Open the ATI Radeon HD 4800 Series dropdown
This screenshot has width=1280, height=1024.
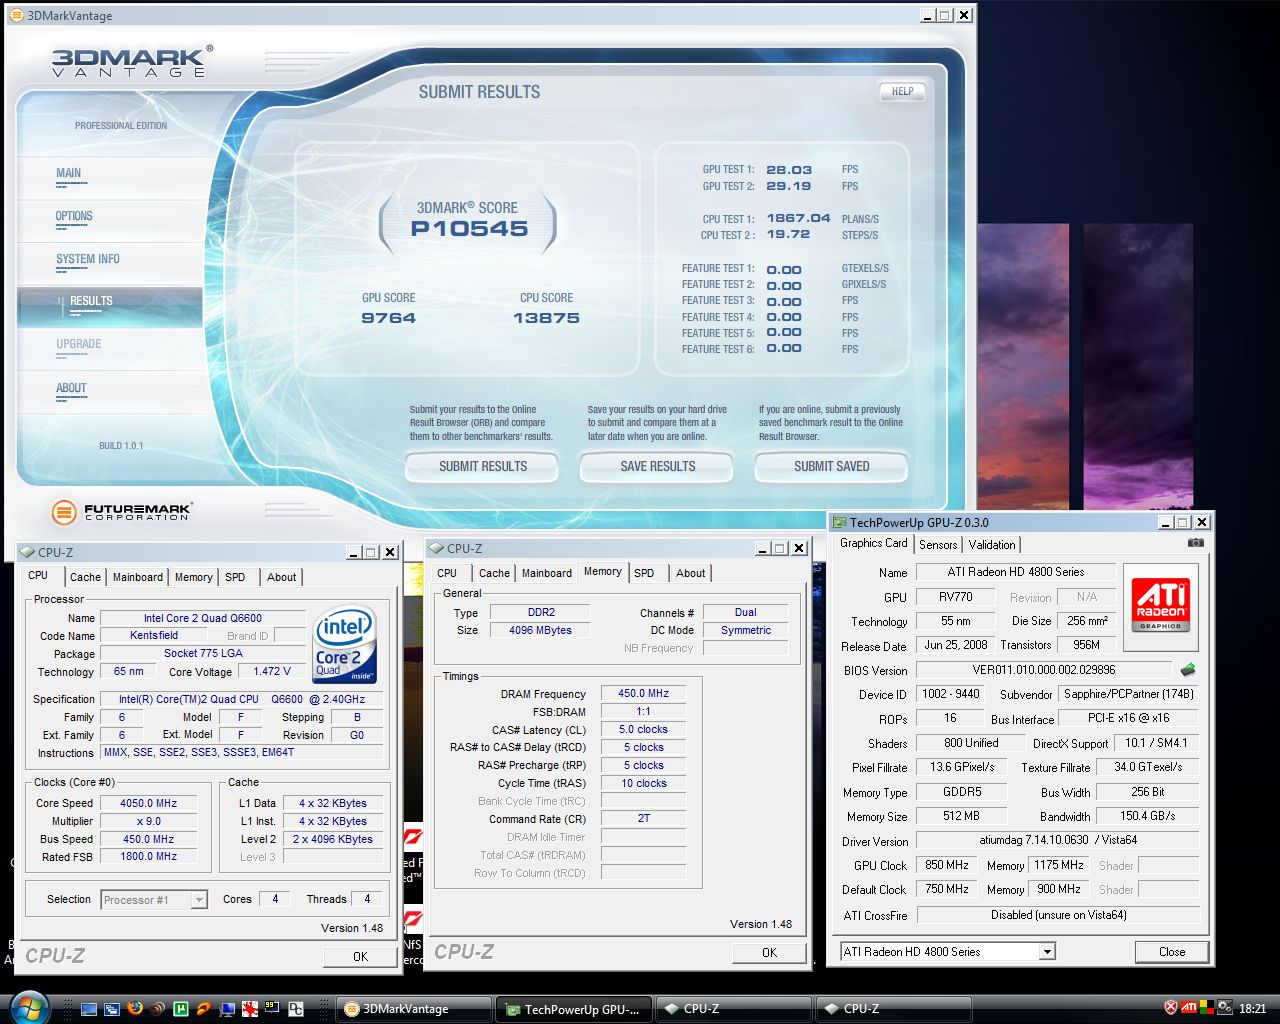(948, 952)
